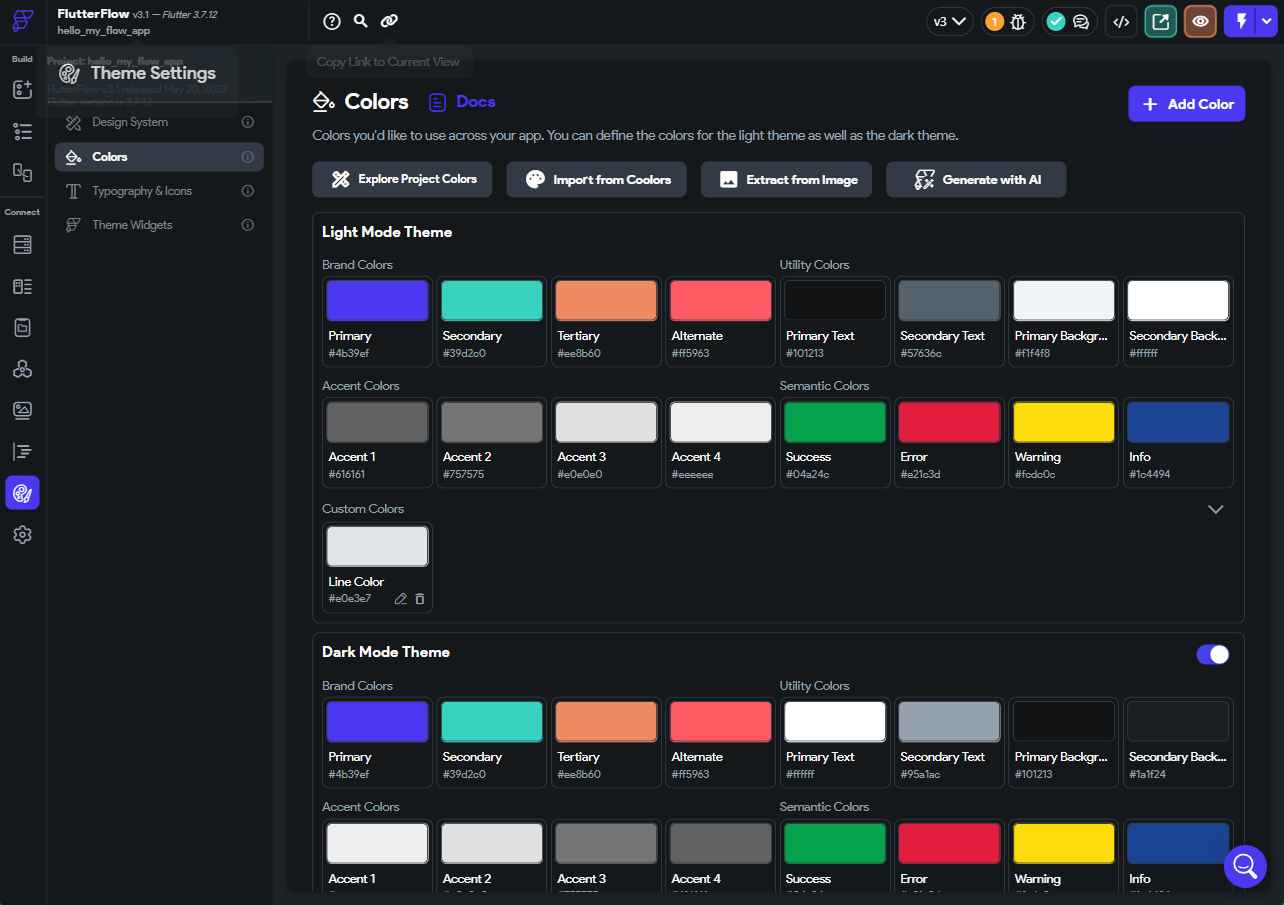The width and height of the screenshot is (1284, 905).
Task: Click the preview eye icon
Action: click(1200, 21)
